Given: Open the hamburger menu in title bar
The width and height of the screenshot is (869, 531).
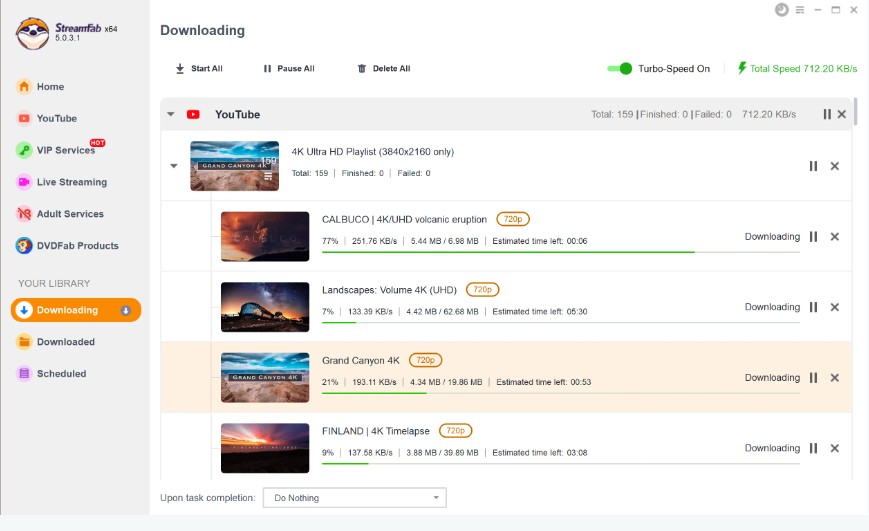Looking at the screenshot, I should coord(800,10).
